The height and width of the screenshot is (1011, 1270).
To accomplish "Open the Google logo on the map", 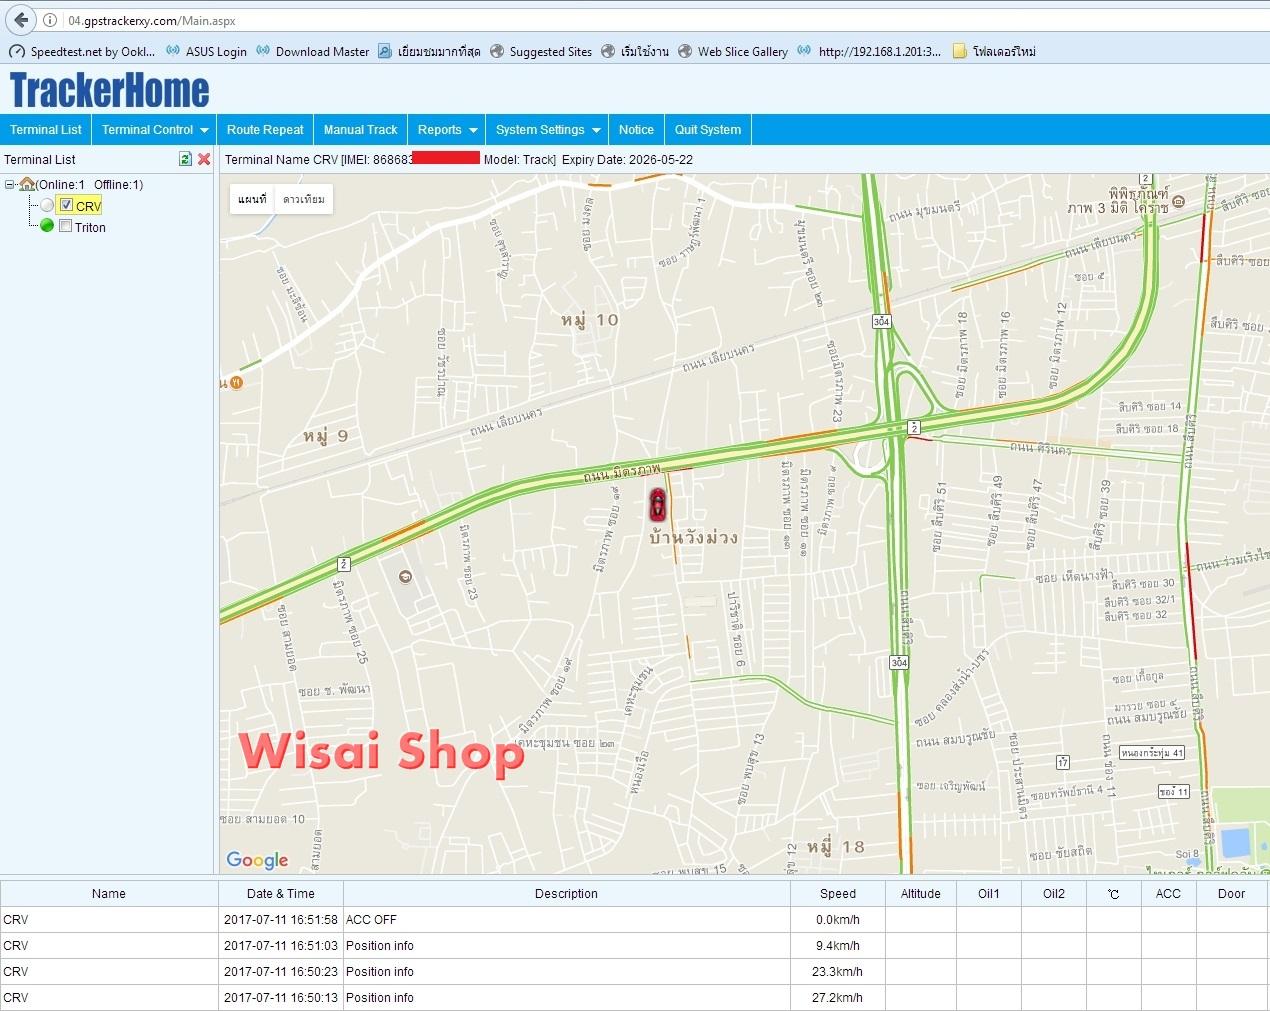I will [x=257, y=860].
